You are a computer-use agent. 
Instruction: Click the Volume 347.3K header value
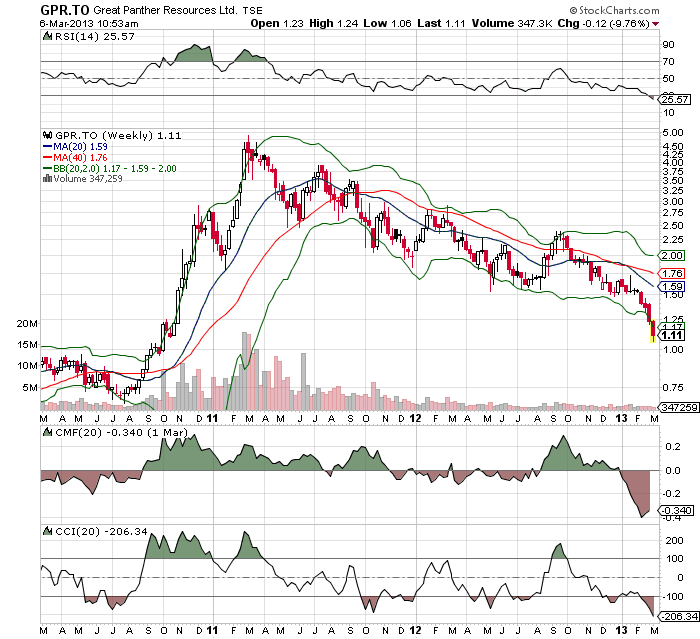pos(512,24)
